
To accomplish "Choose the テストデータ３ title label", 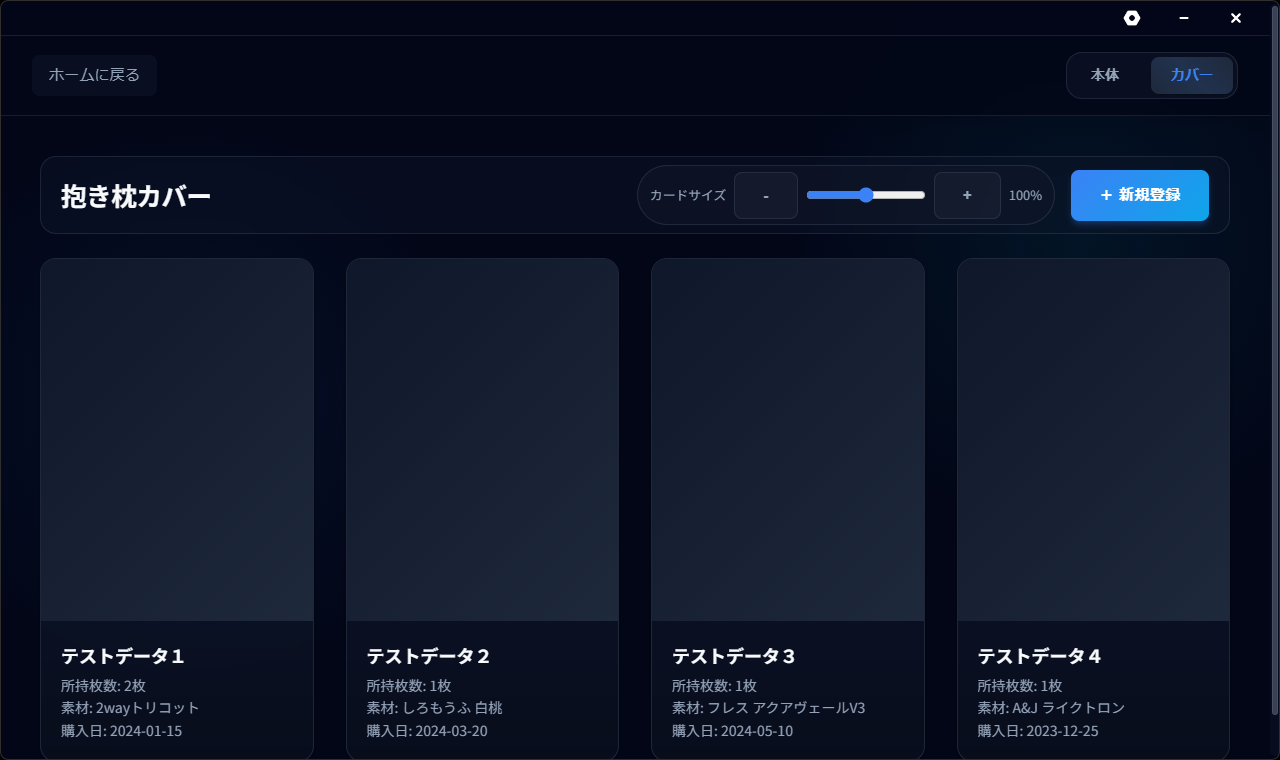I will tap(734, 656).
